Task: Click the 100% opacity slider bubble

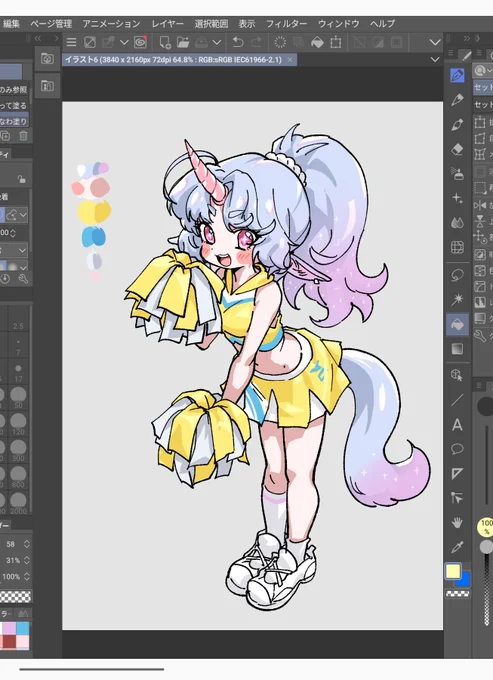Action: pos(486,527)
